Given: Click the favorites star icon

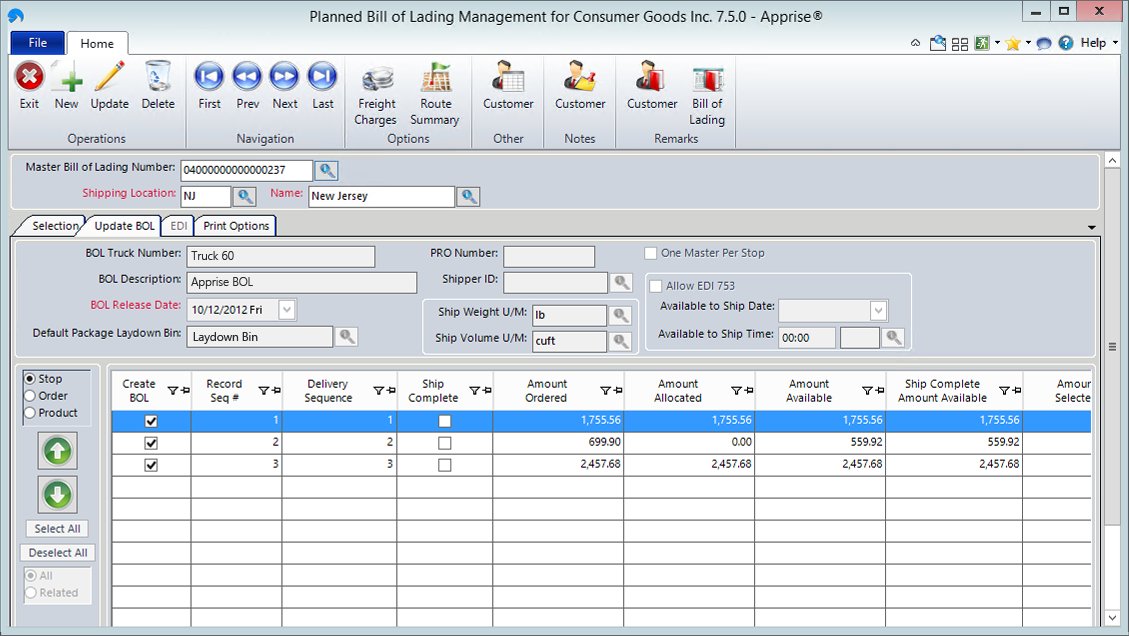Looking at the screenshot, I should pos(1012,43).
